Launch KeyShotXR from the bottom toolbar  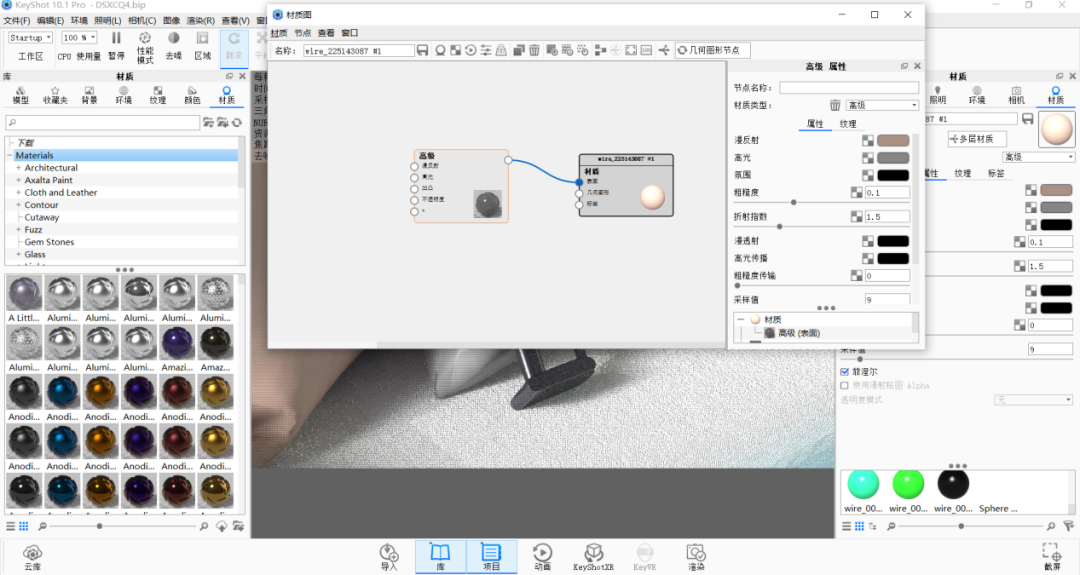[x=593, y=557]
